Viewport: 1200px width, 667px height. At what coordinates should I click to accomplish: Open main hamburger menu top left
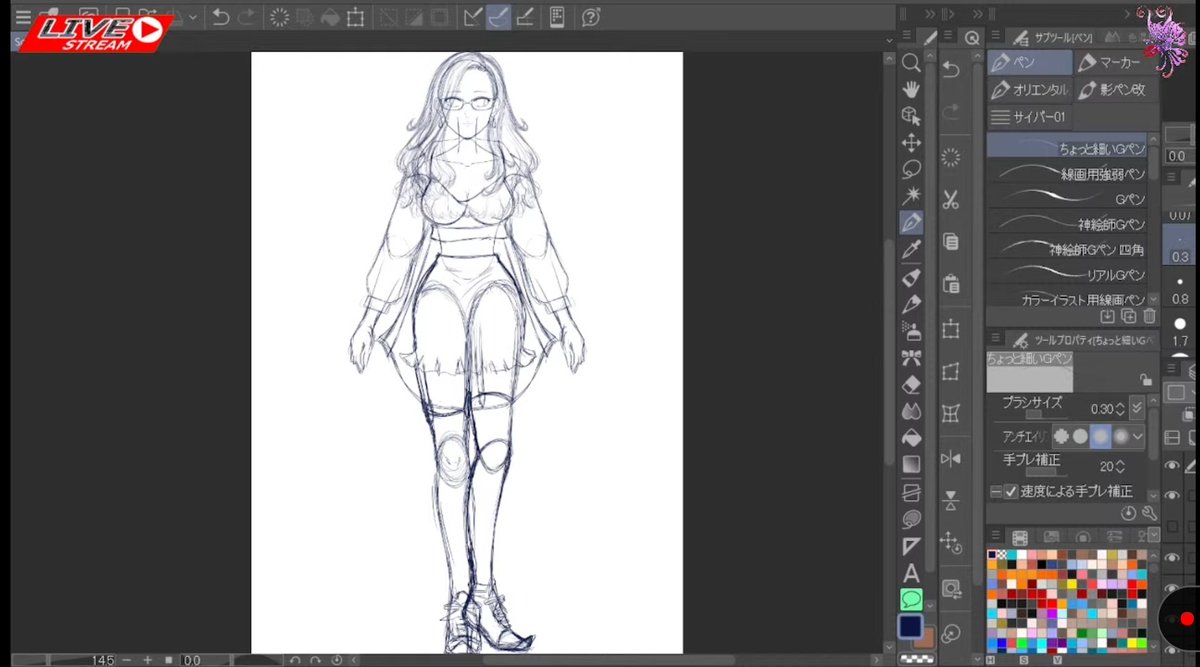pos(22,17)
